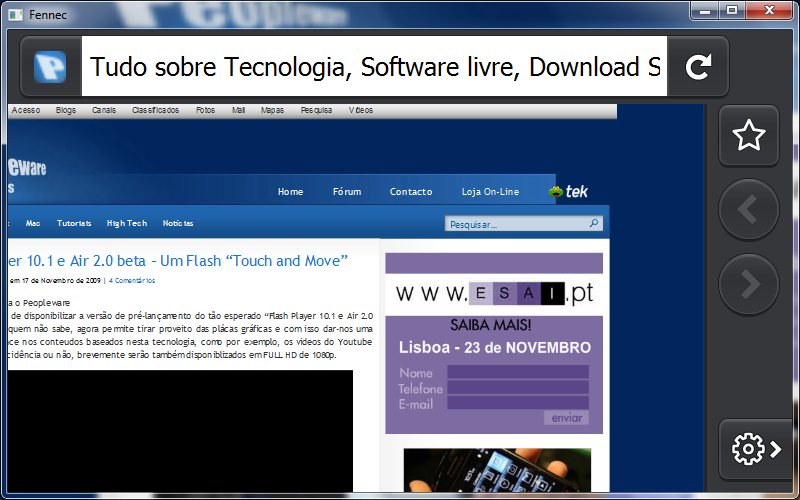Open the settings gear panel
The height and width of the screenshot is (500, 800).
756,449
